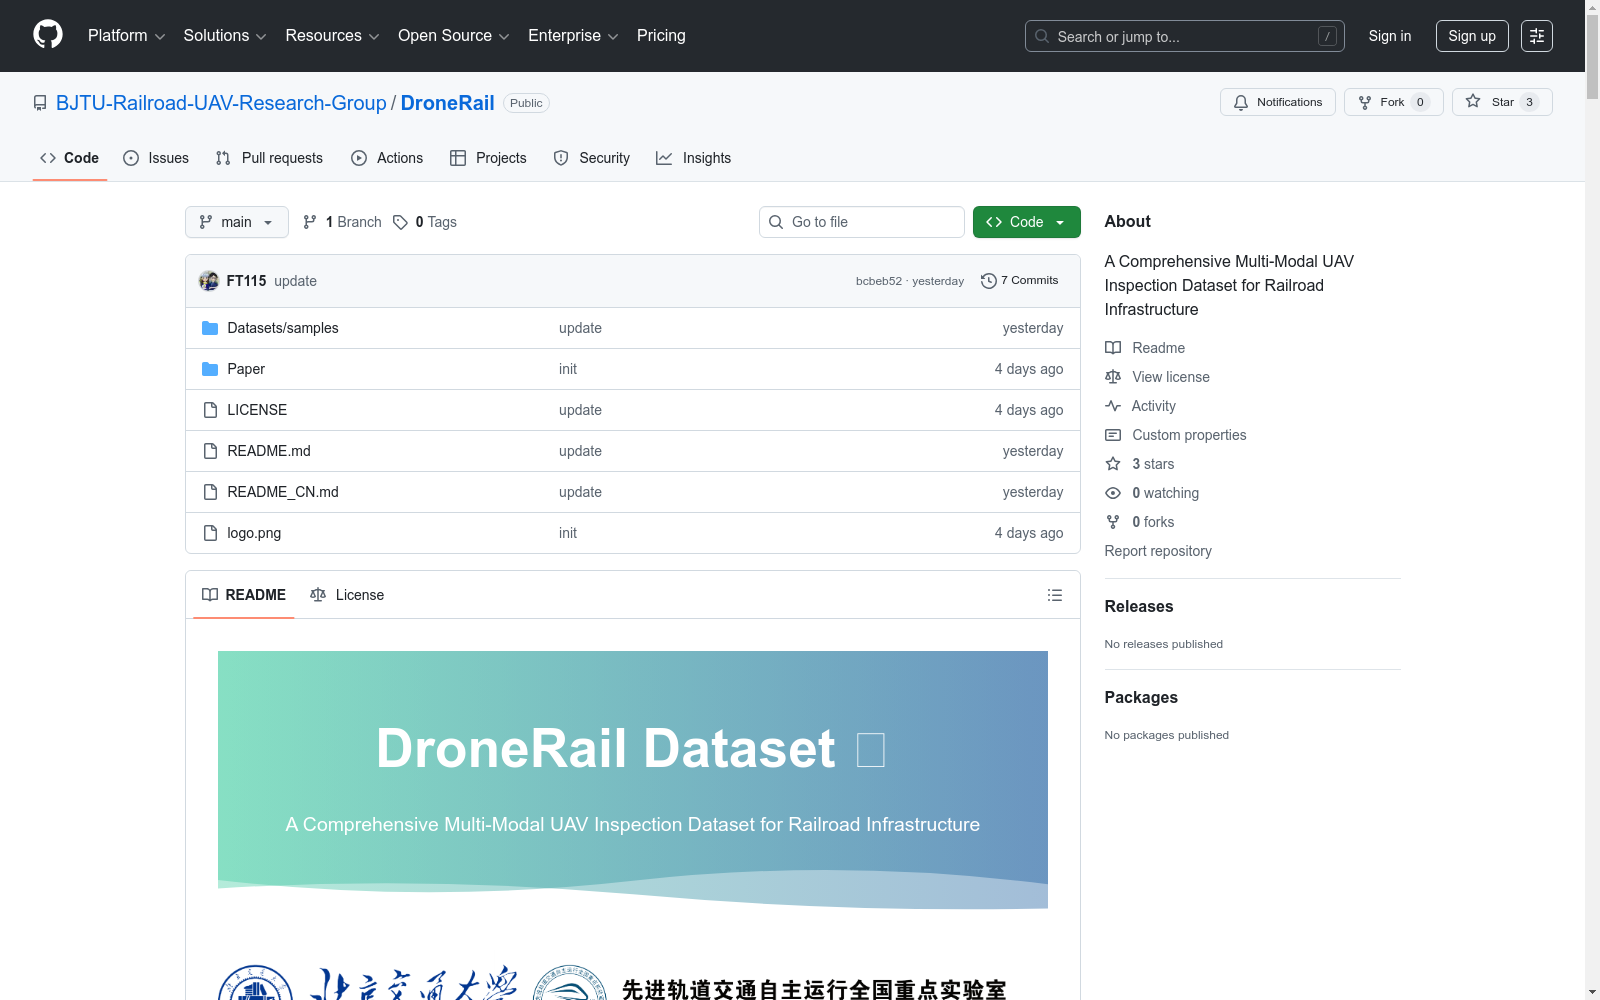The height and width of the screenshot is (1000, 1600).
Task: Open commit bcbeb52 link
Action: (879, 281)
